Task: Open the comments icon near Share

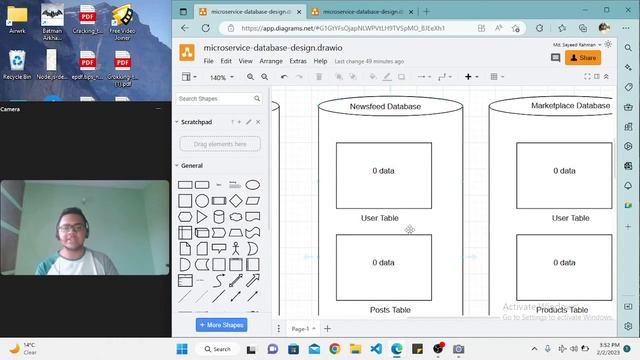Action: click(555, 58)
